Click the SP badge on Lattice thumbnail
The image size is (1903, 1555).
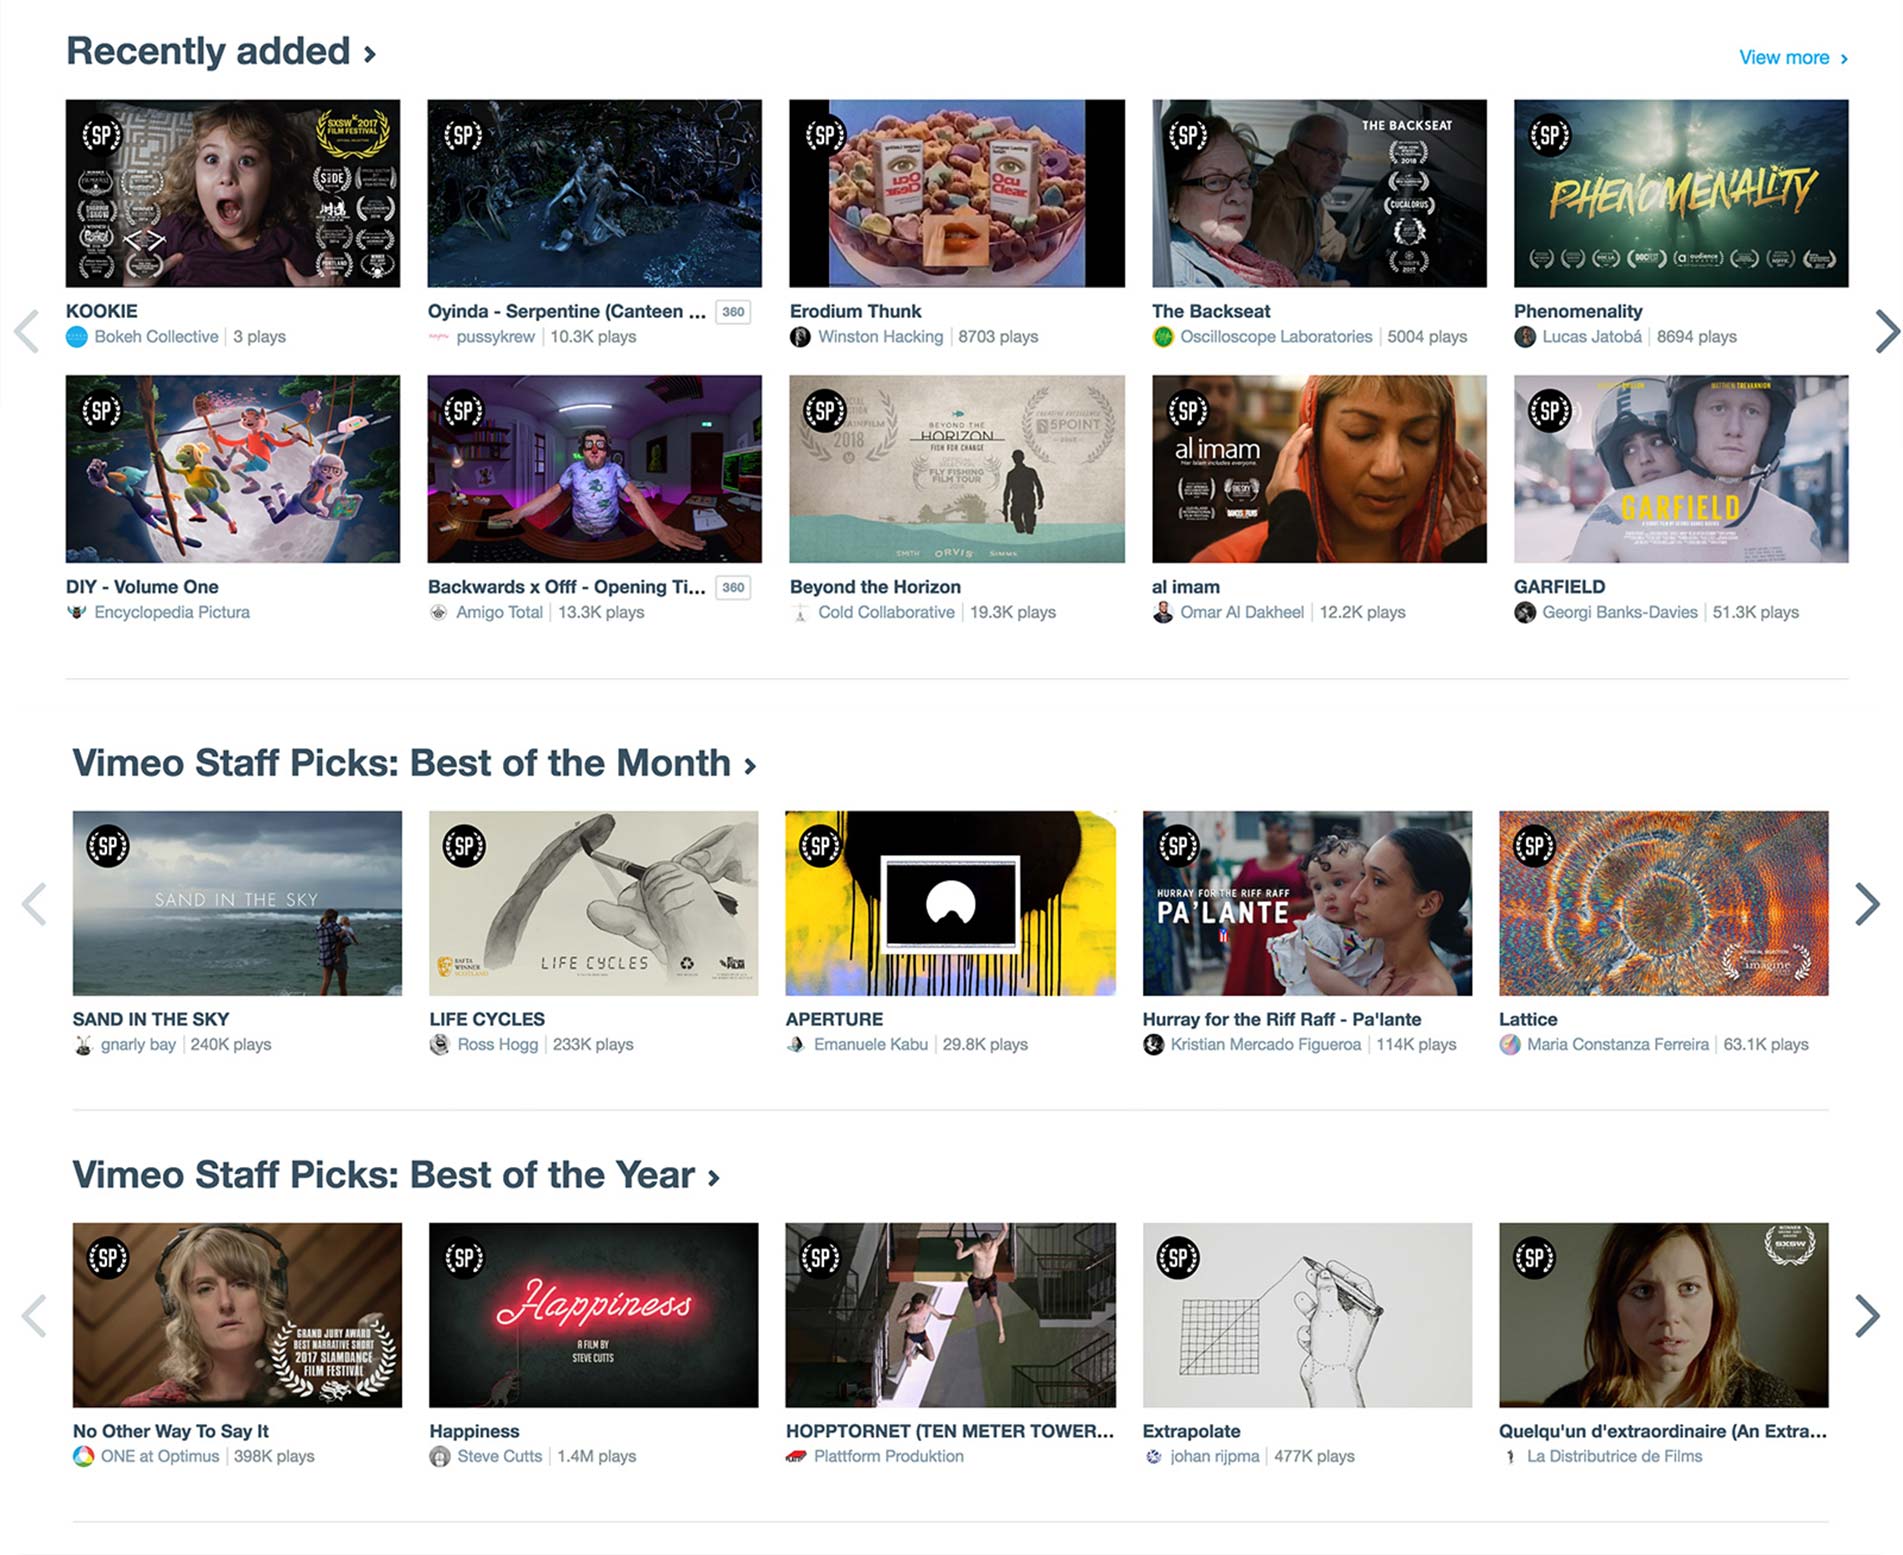coord(1534,846)
